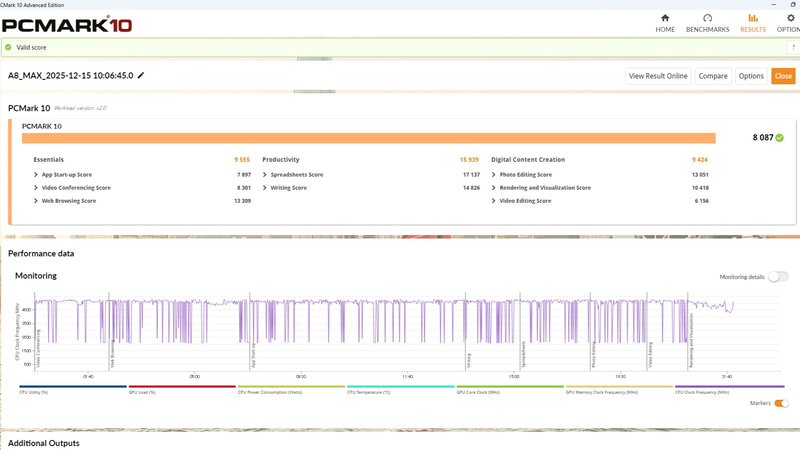The width and height of the screenshot is (800, 450).
Task: Click the Video Editing marker on chart
Action: [651, 355]
